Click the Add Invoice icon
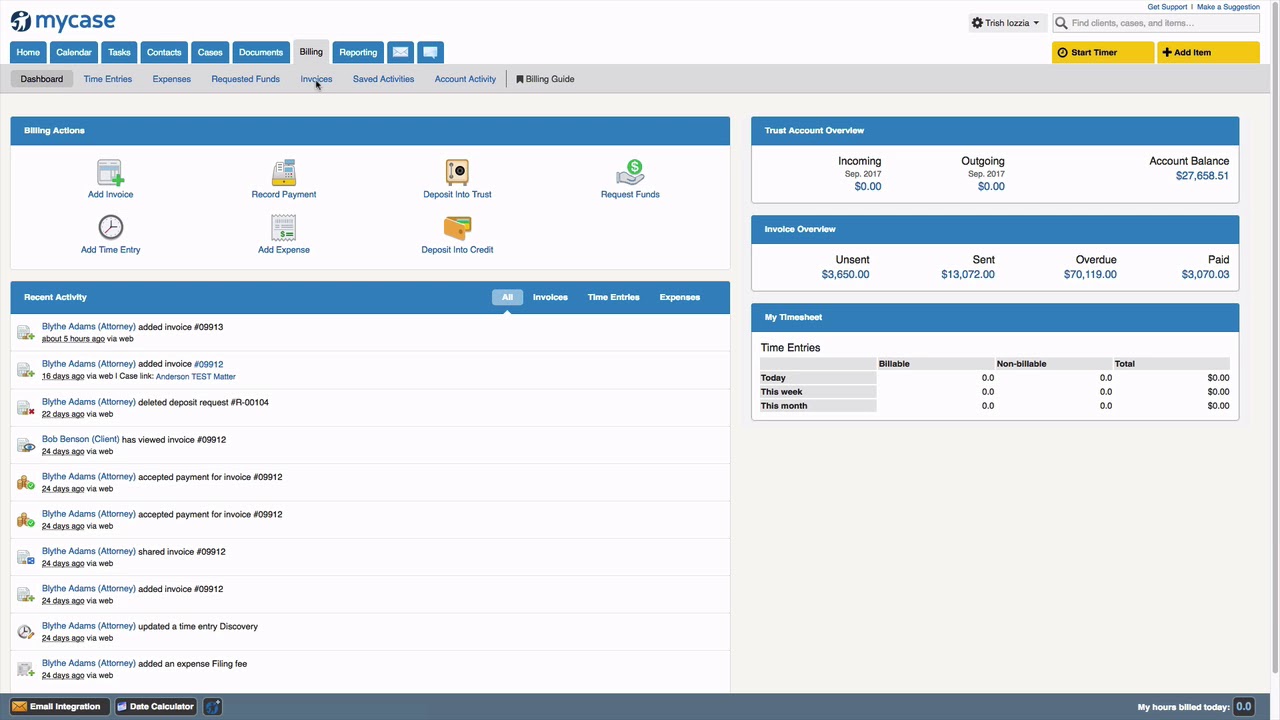Image resolution: width=1280 pixels, height=720 pixels. (110, 172)
